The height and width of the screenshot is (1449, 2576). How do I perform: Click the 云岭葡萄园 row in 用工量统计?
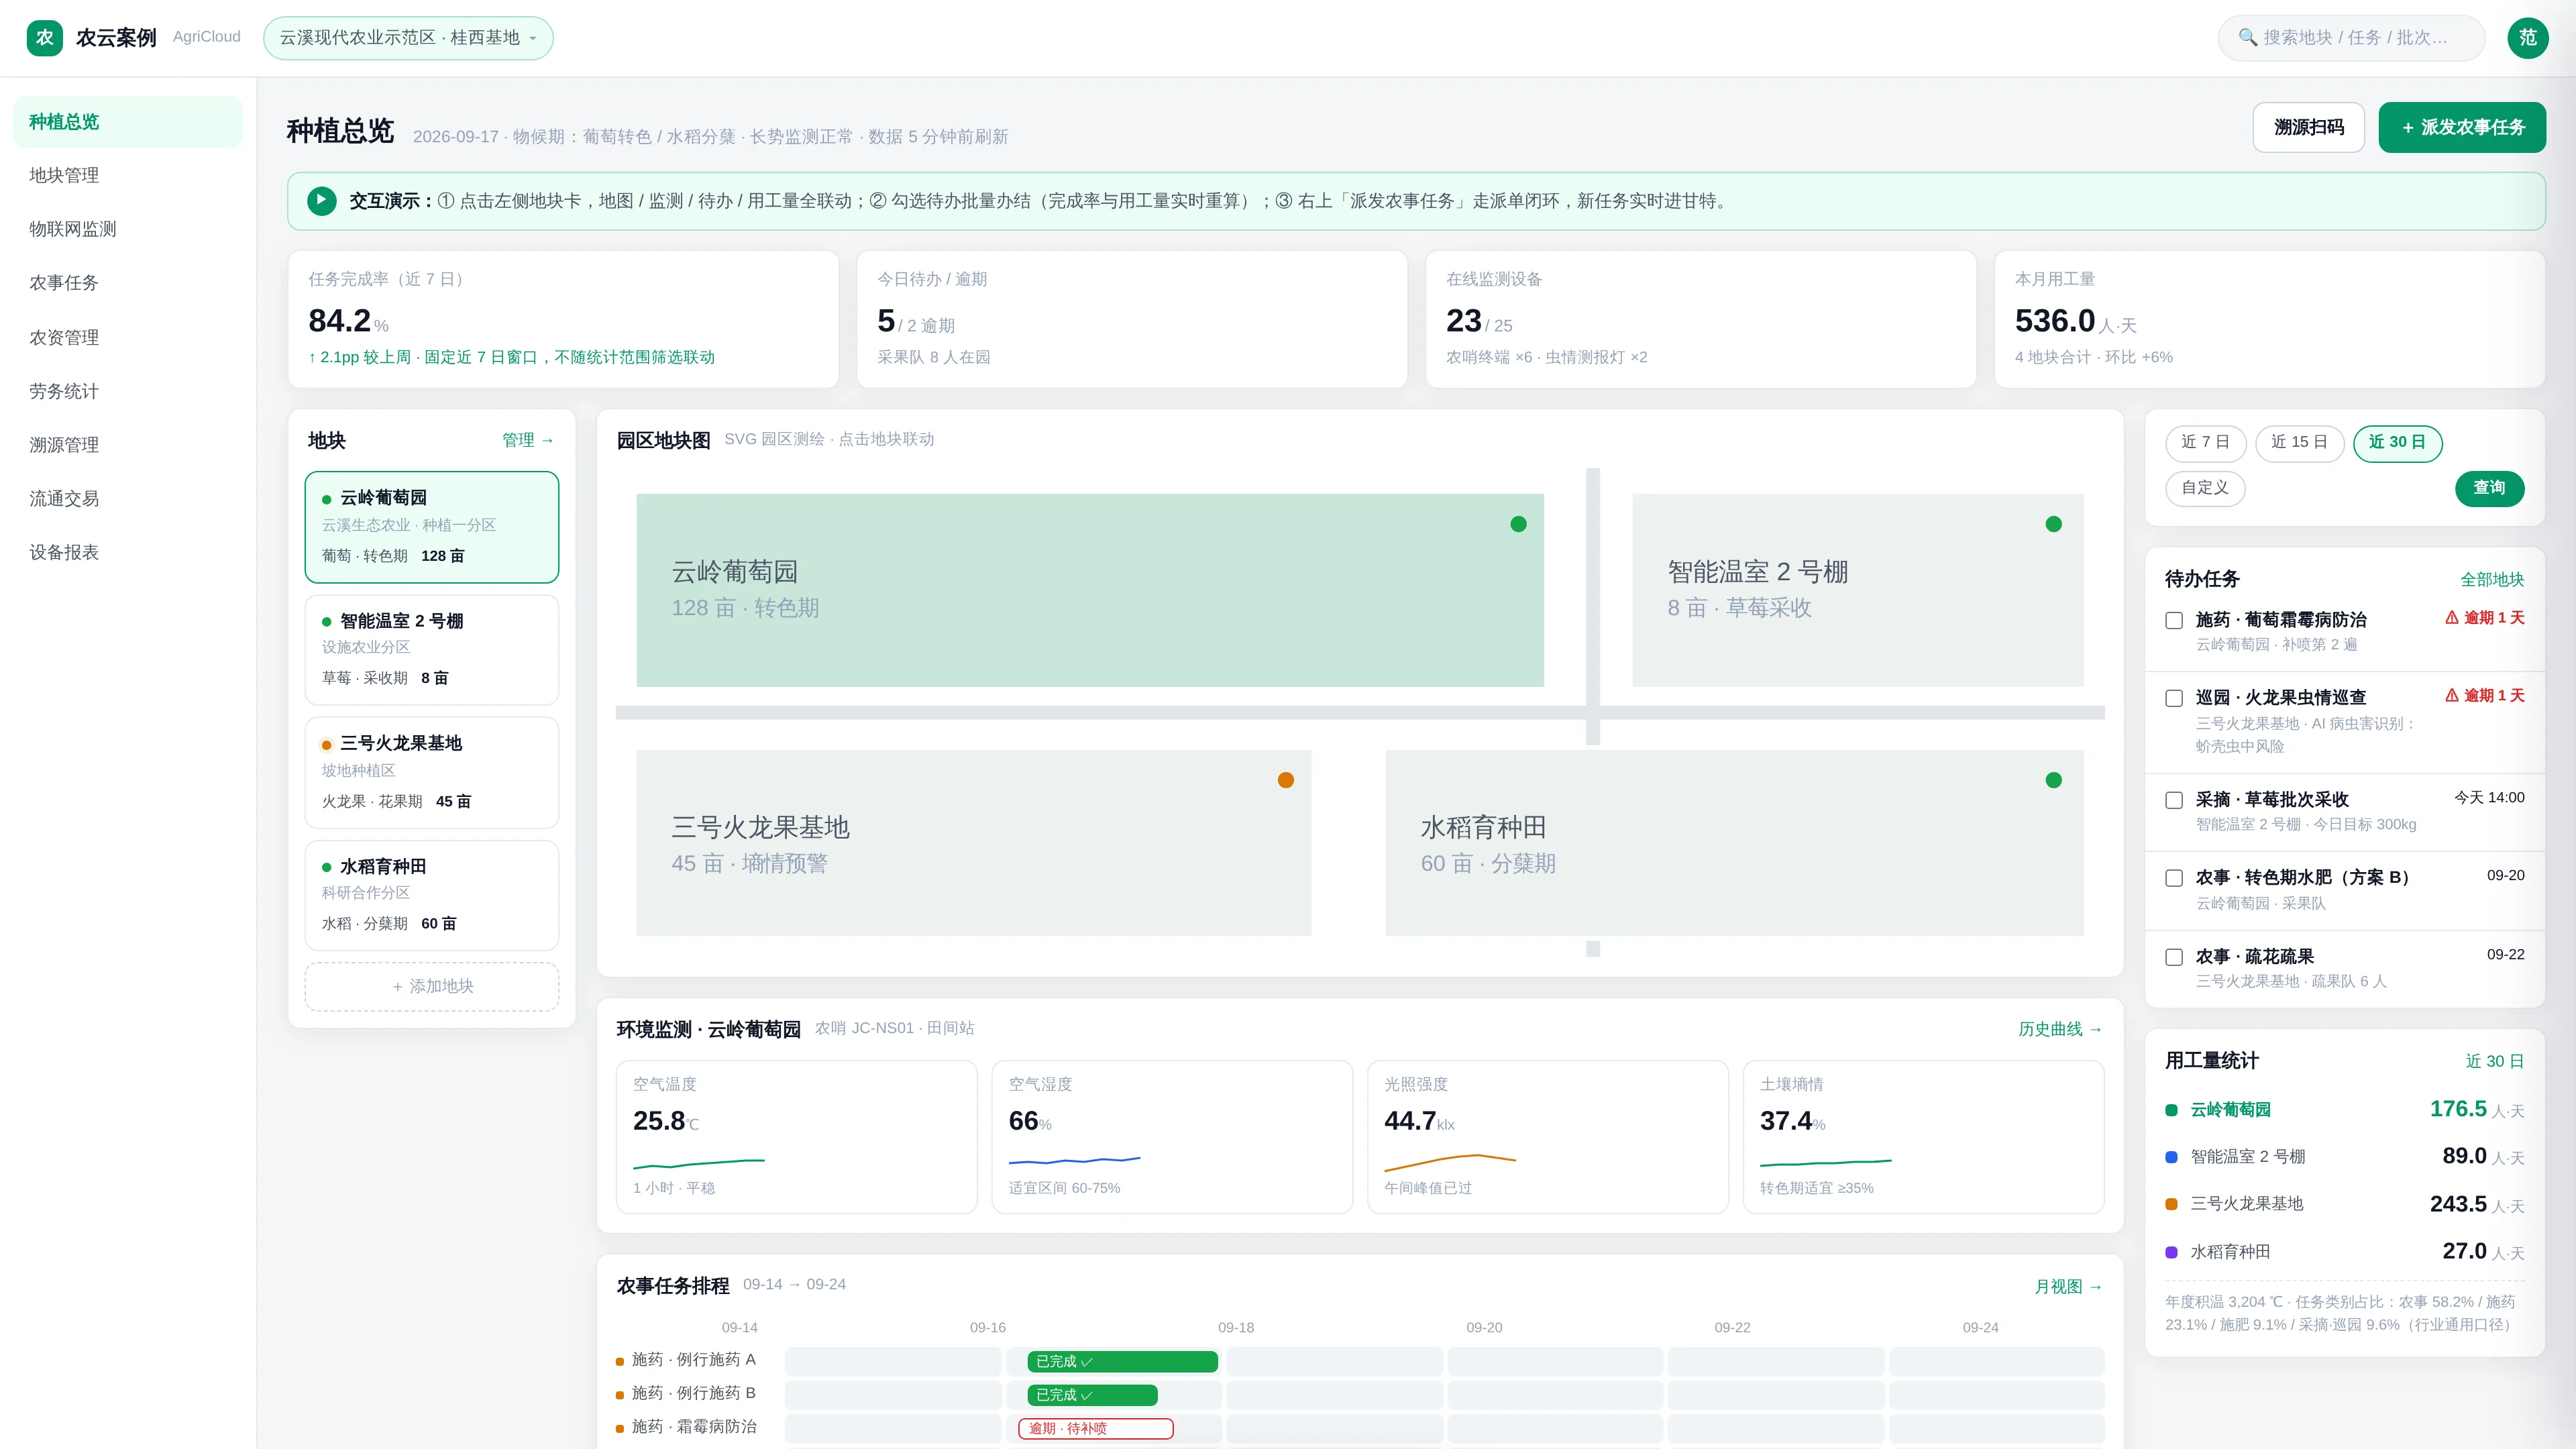point(2344,1111)
